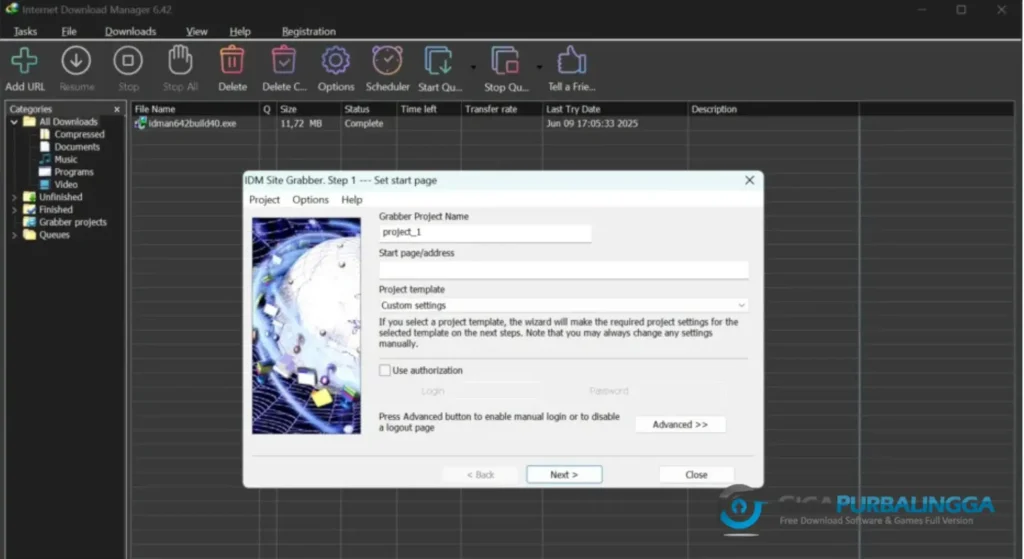Expand the Queues tree node

coord(14,234)
